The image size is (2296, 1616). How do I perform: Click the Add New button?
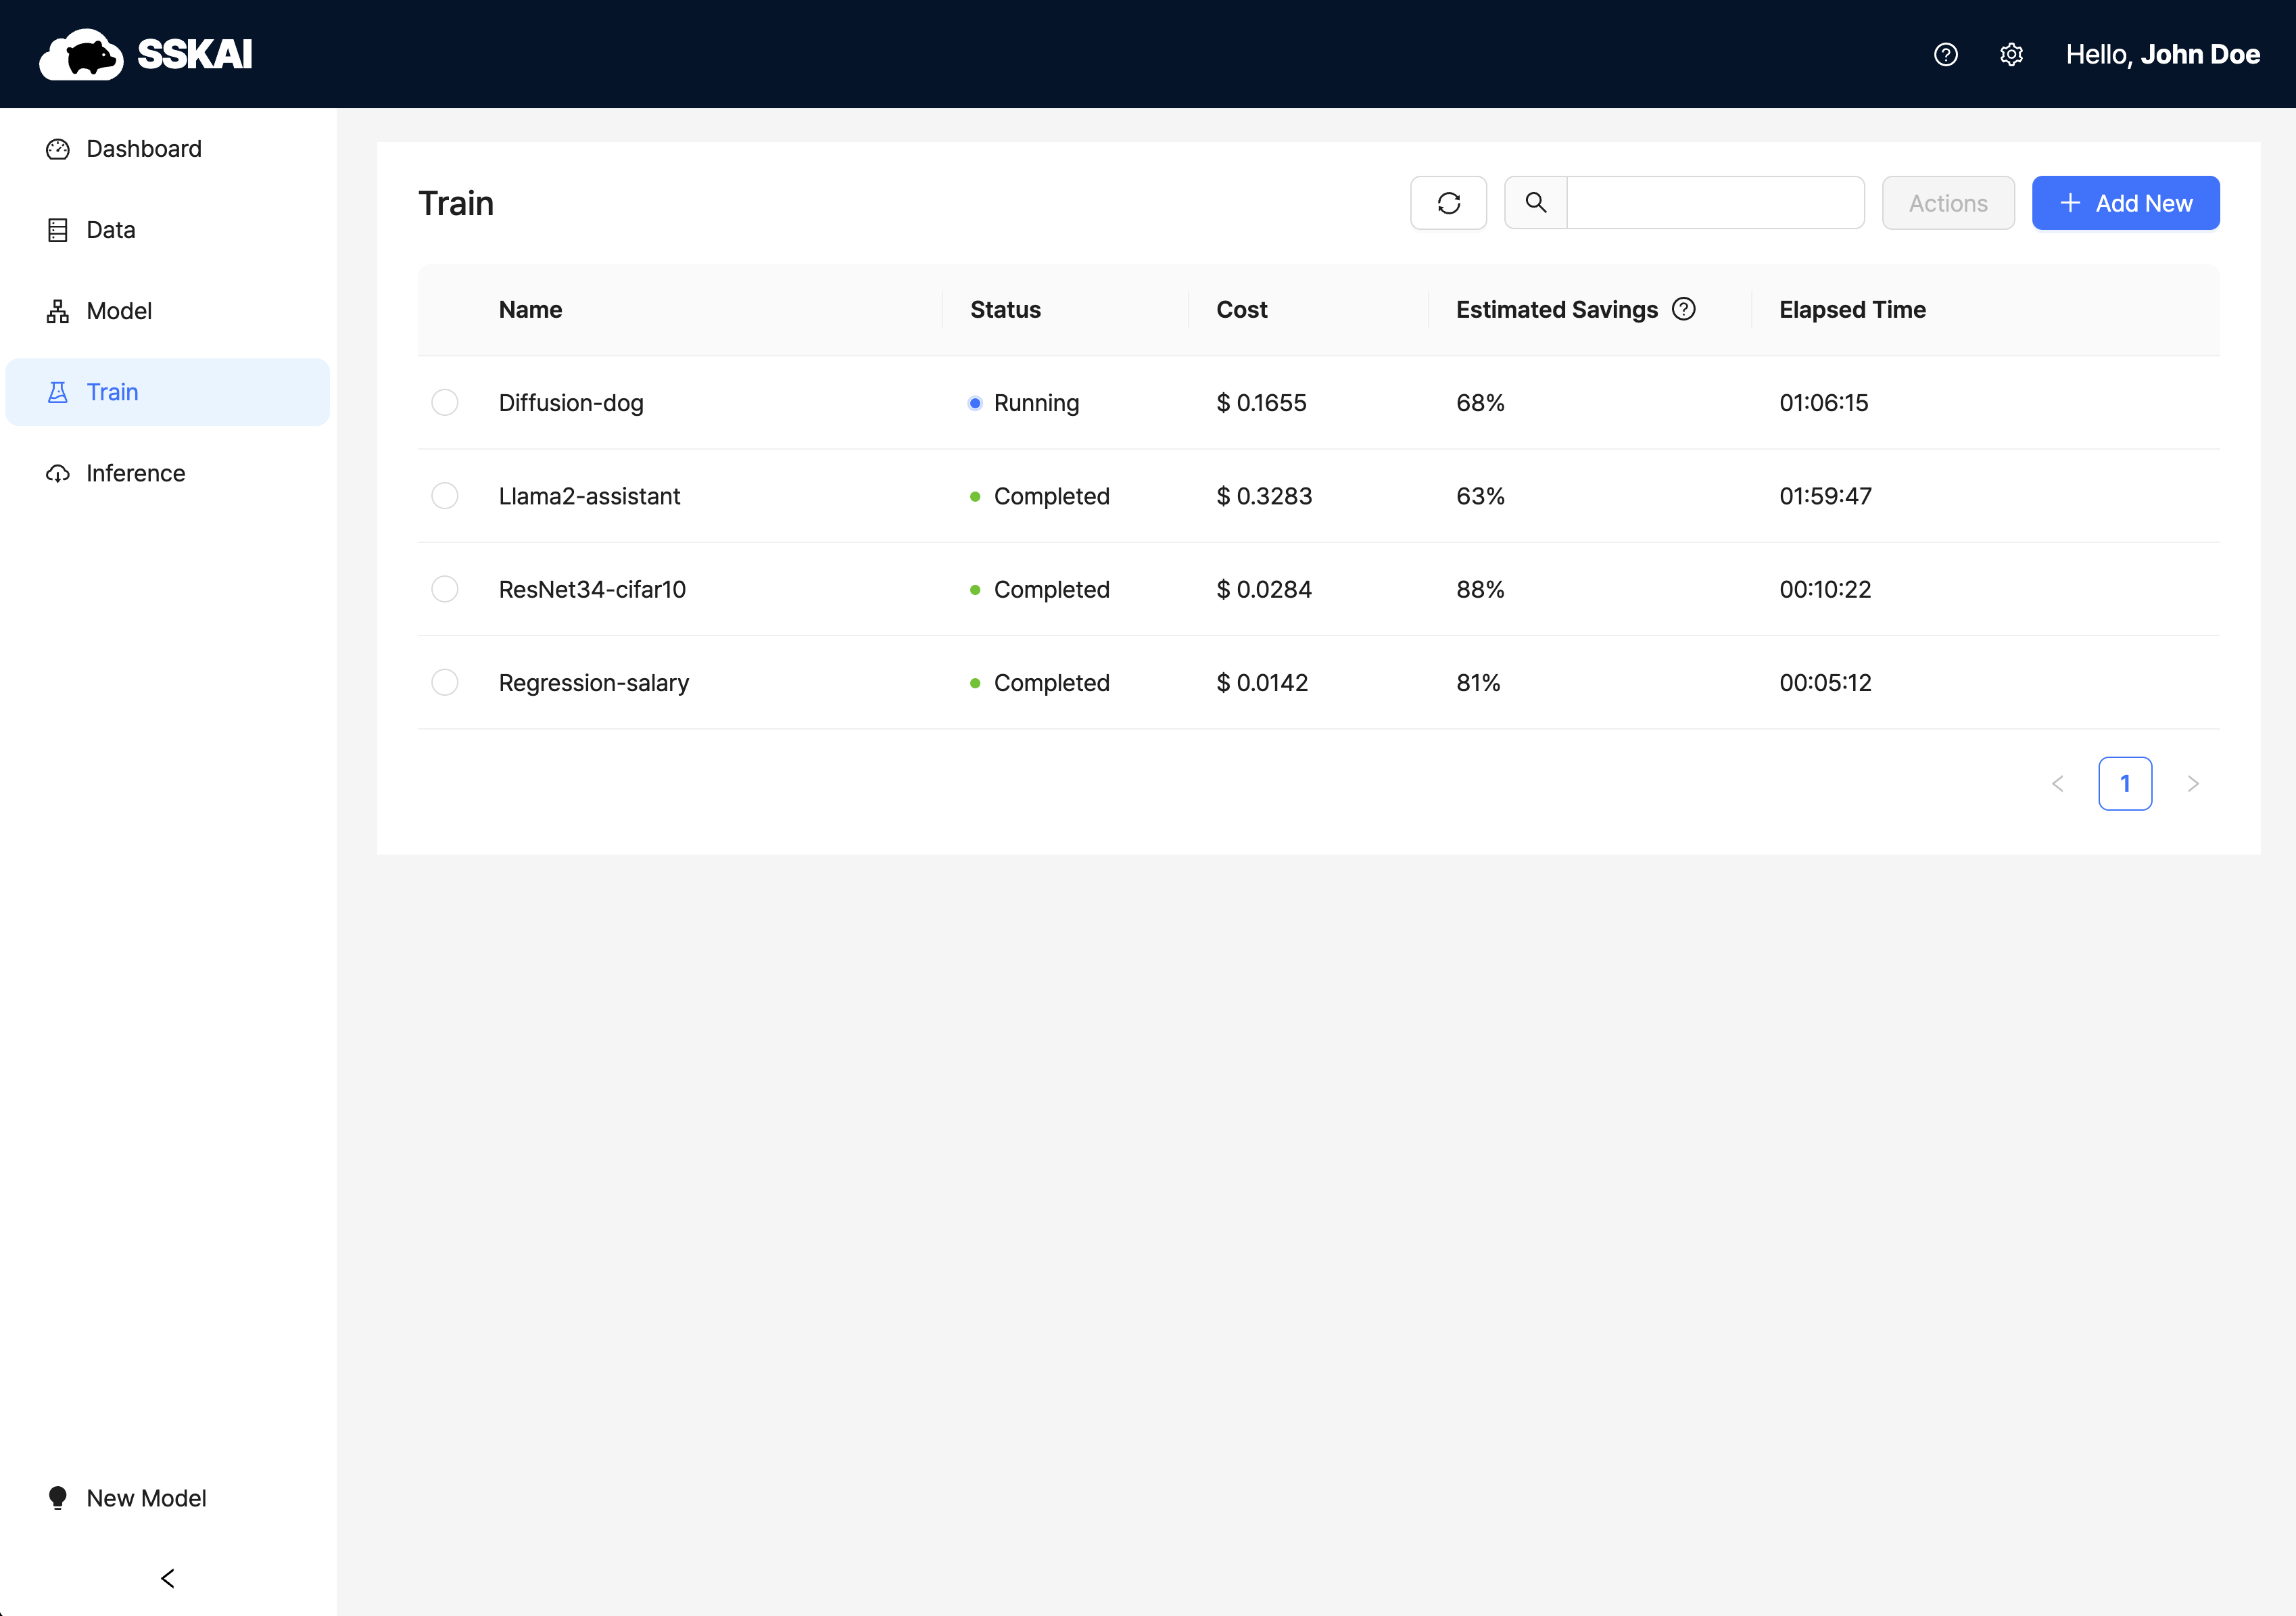click(x=2125, y=203)
